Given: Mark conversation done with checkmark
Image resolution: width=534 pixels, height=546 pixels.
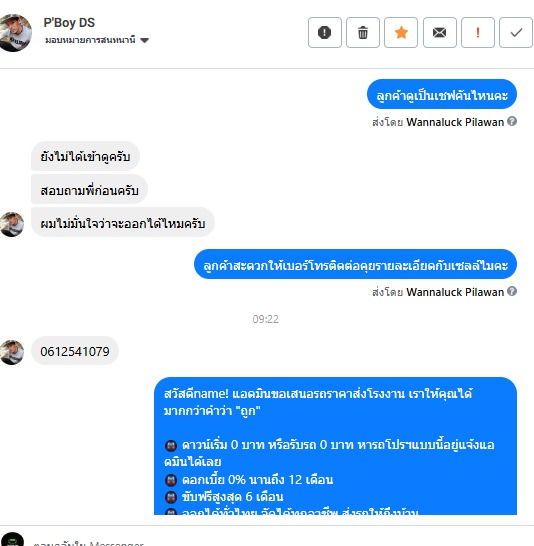Looking at the screenshot, I should pyautogui.click(x=516, y=32).
